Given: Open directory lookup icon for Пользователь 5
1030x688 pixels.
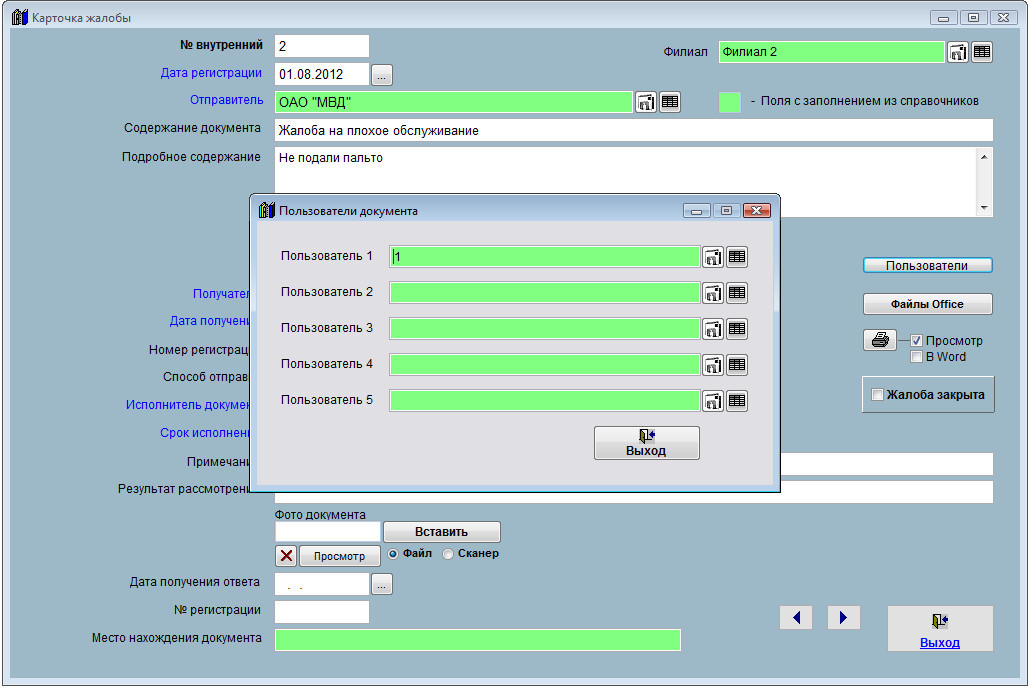Looking at the screenshot, I should (x=713, y=401).
